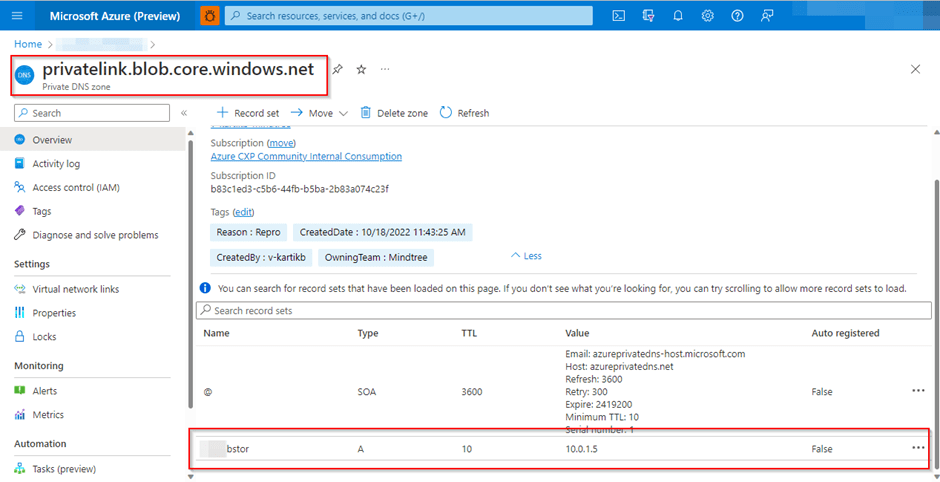940x482 pixels.
Task: Open the more options ellipsis beside title
Action: (x=385, y=69)
